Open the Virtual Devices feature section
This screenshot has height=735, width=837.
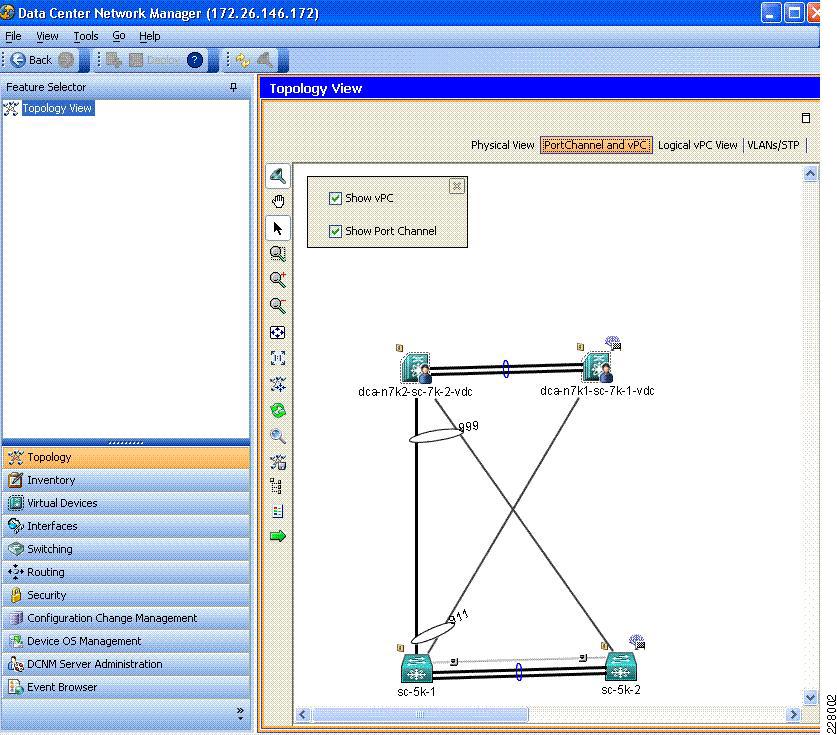126,503
